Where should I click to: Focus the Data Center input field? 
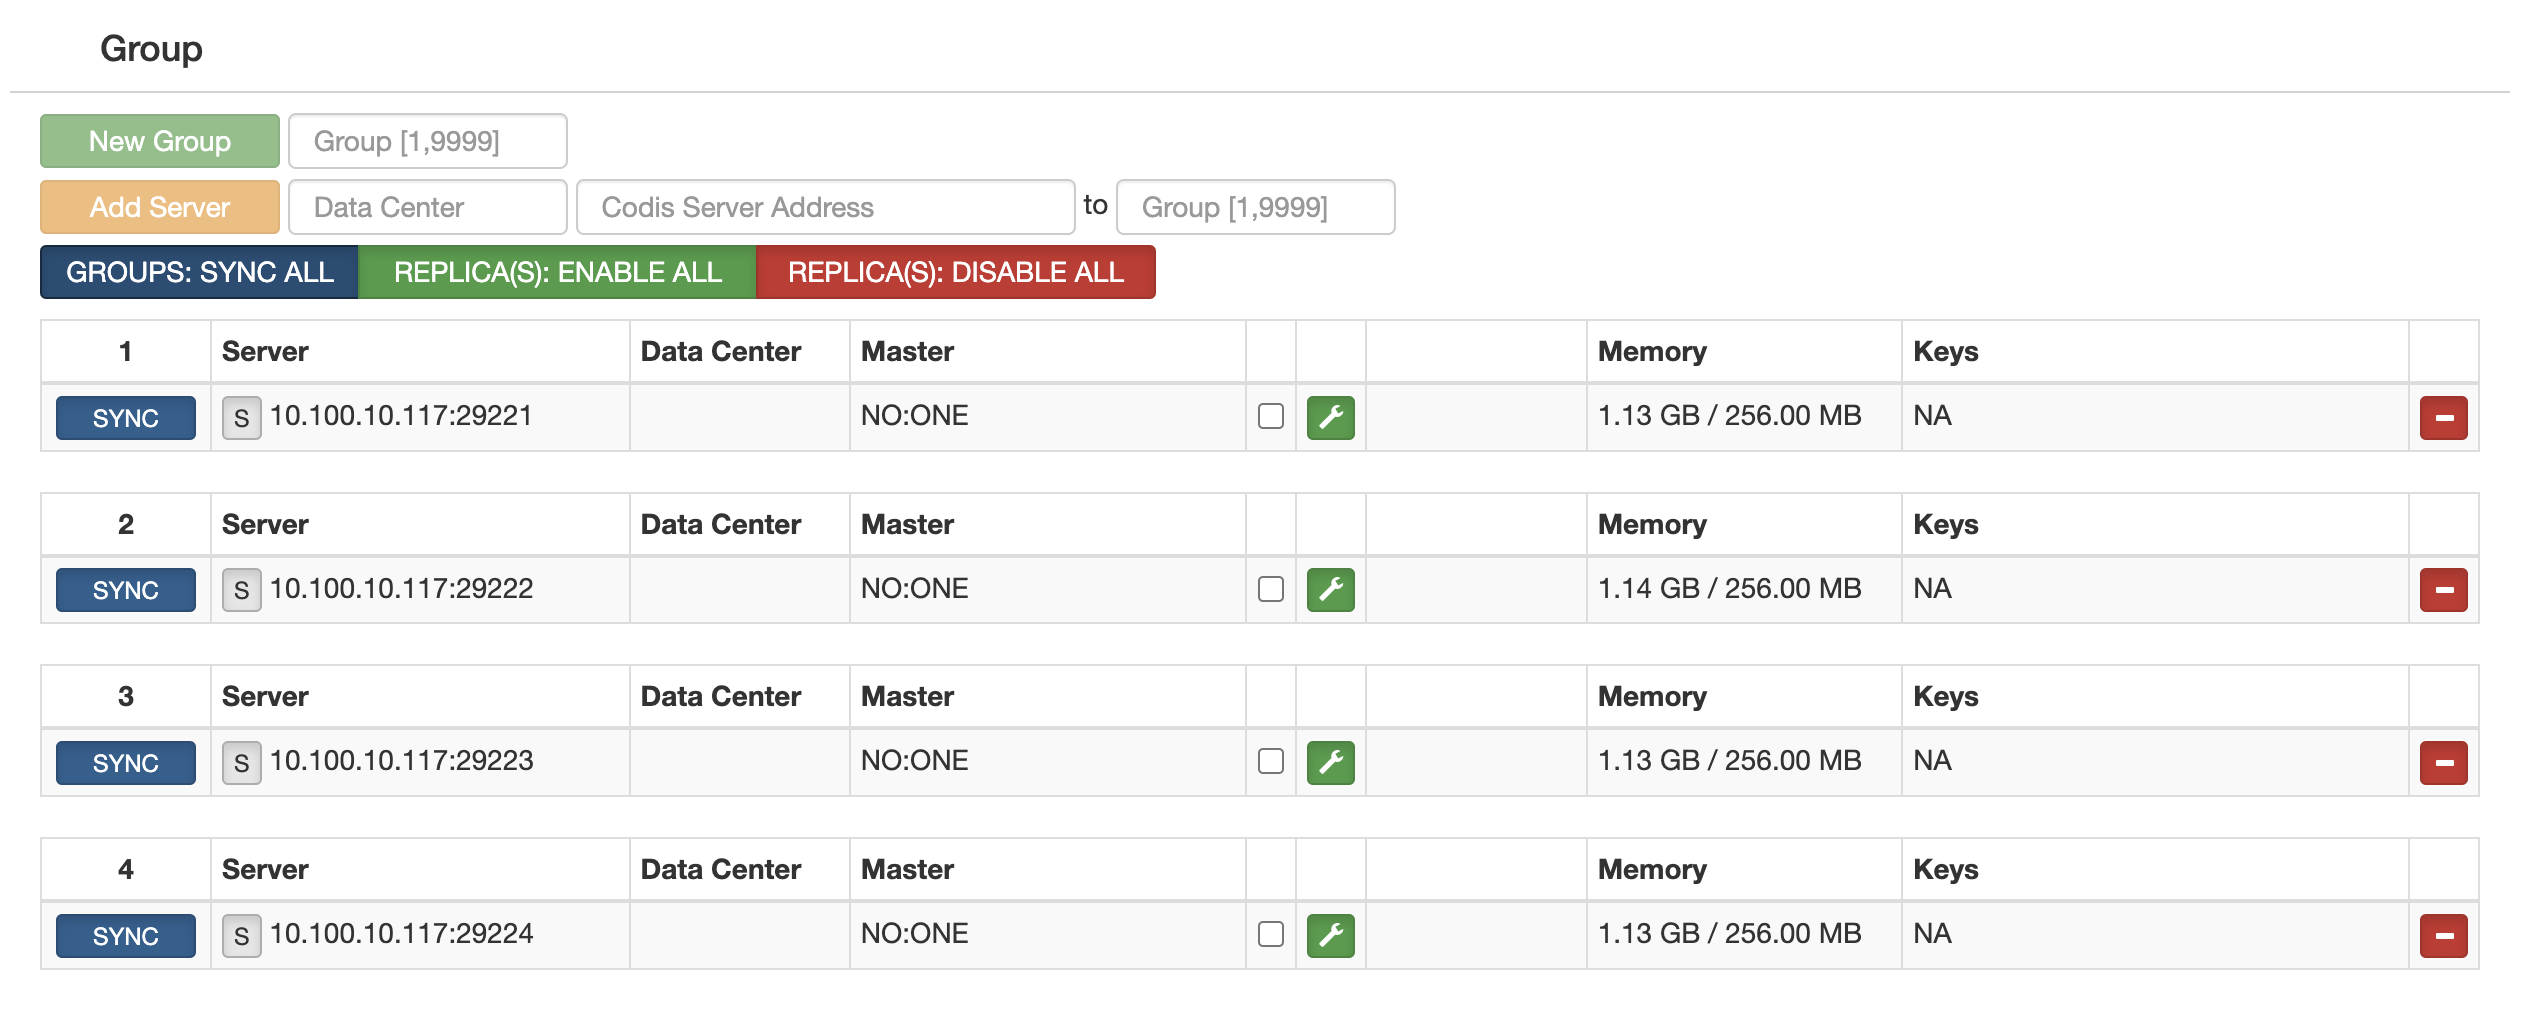click(428, 207)
